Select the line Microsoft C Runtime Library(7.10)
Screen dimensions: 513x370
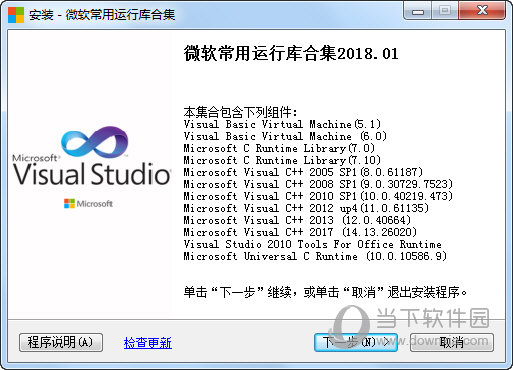point(282,160)
